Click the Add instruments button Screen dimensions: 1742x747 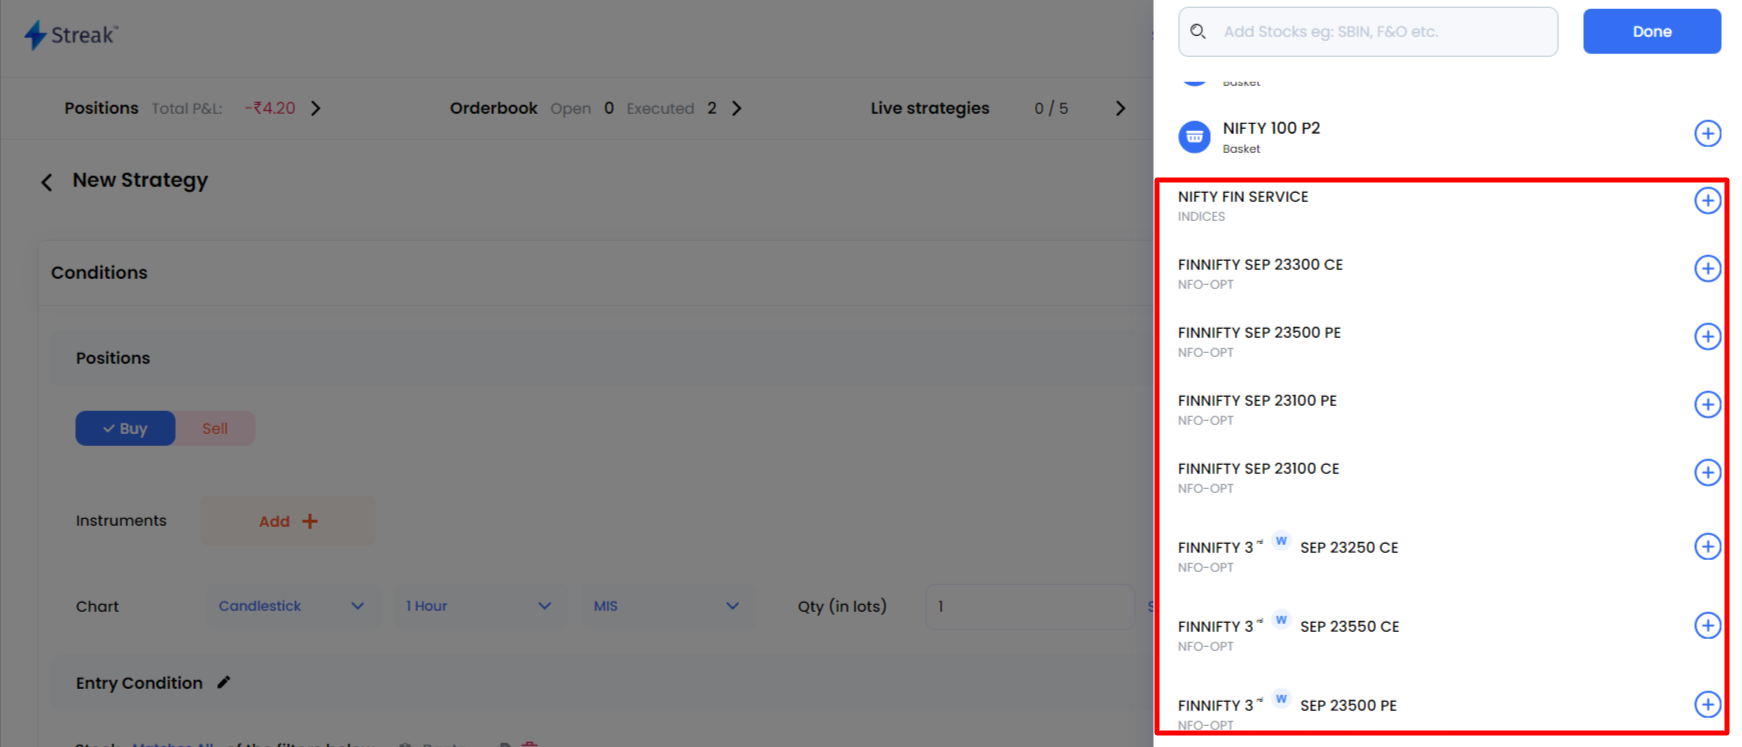[x=288, y=521]
